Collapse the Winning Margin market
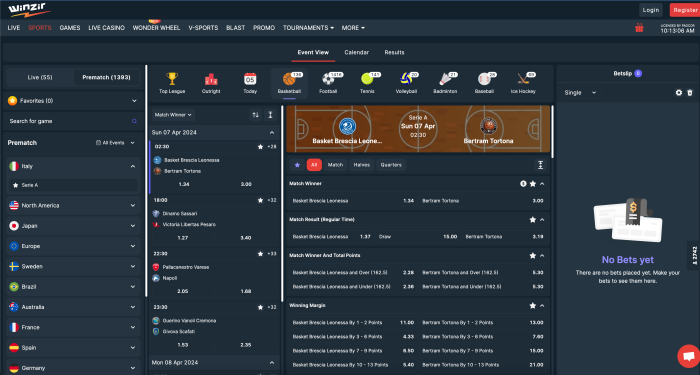The height and width of the screenshot is (375, 700). point(542,306)
